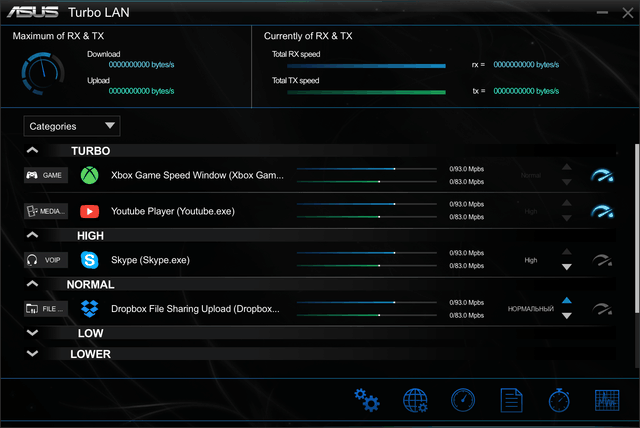Click the НОРМАЛЬНЫЙ priority label for Dropbox
This screenshot has width=640, height=428.
click(x=531, y=309)
